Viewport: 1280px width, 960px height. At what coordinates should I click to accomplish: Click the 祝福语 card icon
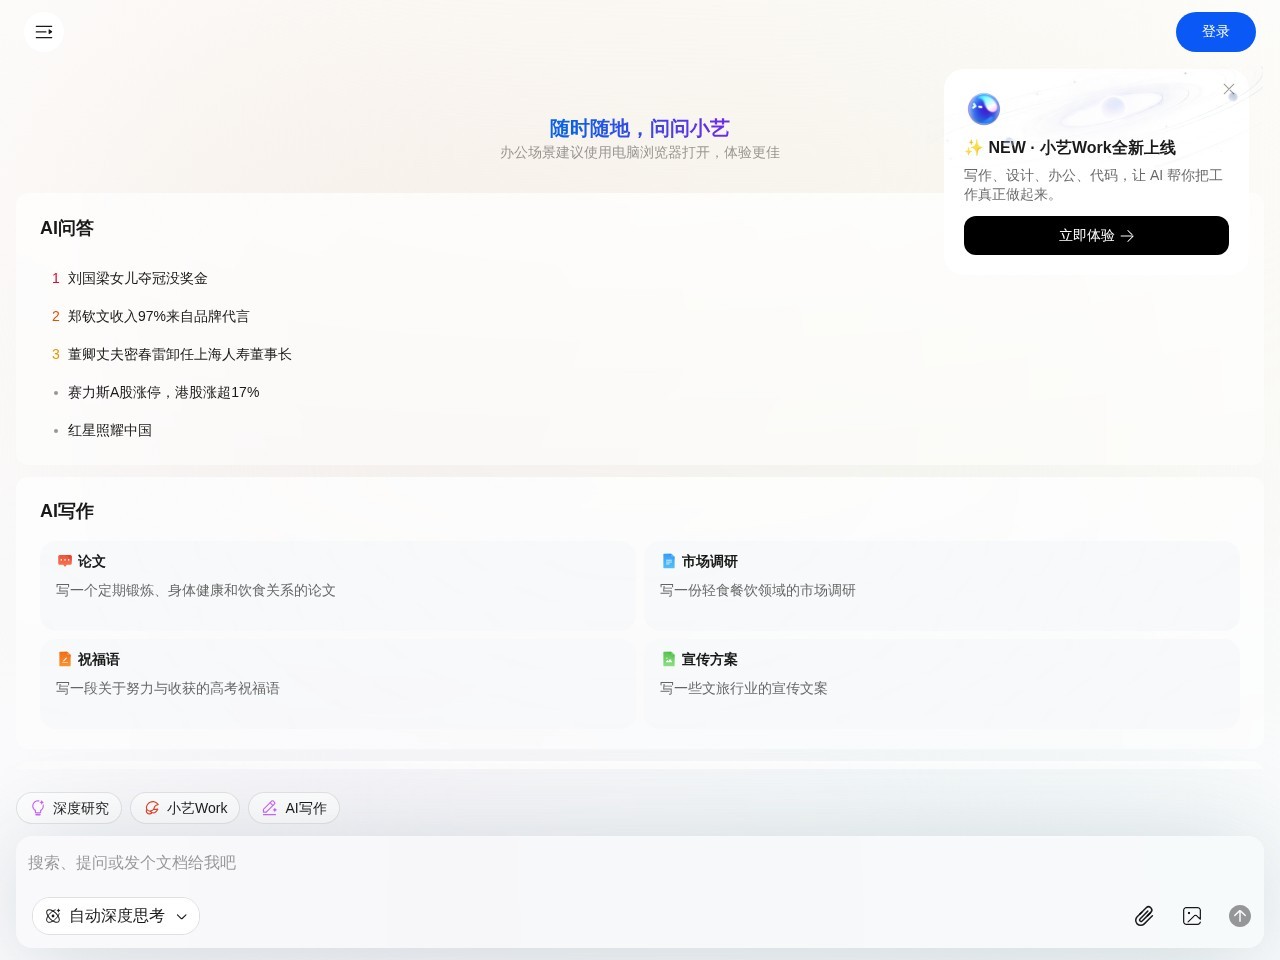click(65, 659)
